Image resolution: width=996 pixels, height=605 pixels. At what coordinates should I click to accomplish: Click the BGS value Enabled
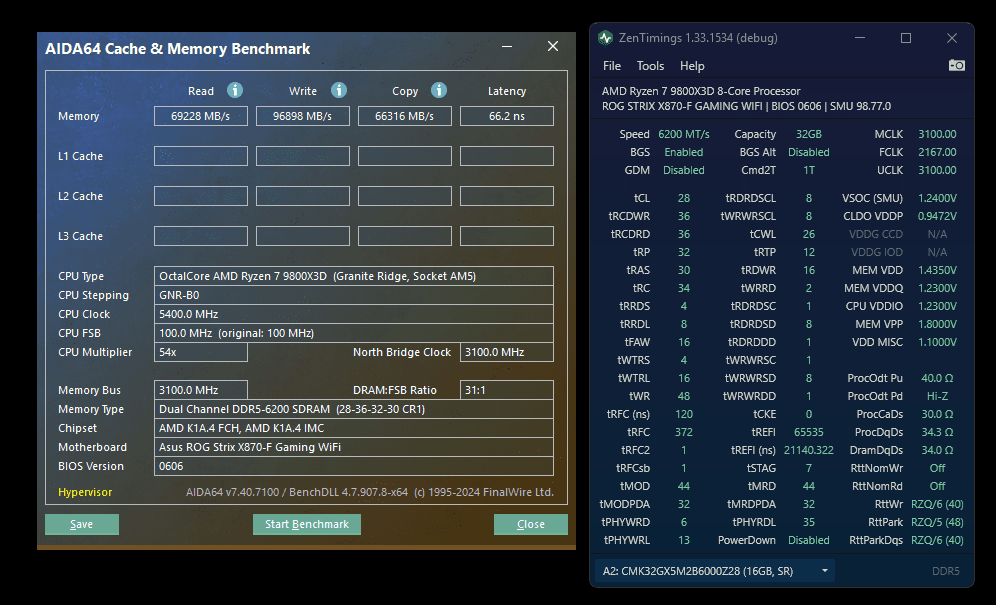click(683, 153)
